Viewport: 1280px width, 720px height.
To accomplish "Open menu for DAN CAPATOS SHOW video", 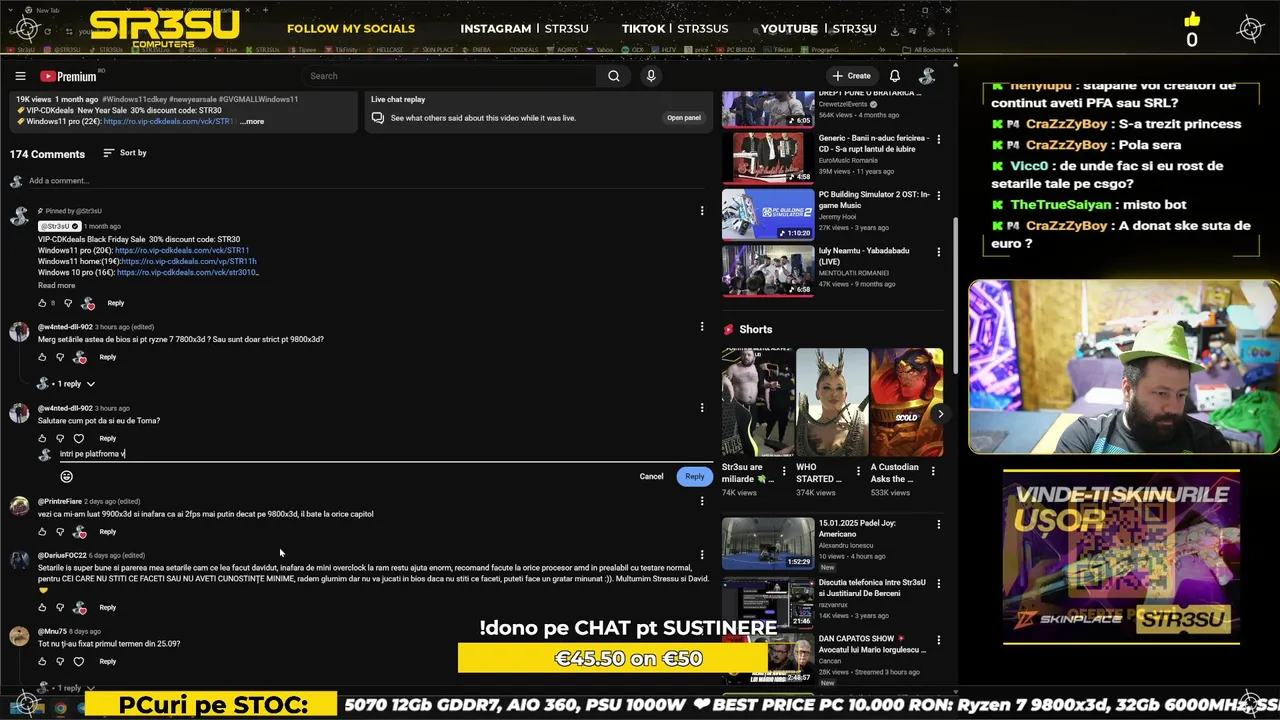I will tap(938, 638).
